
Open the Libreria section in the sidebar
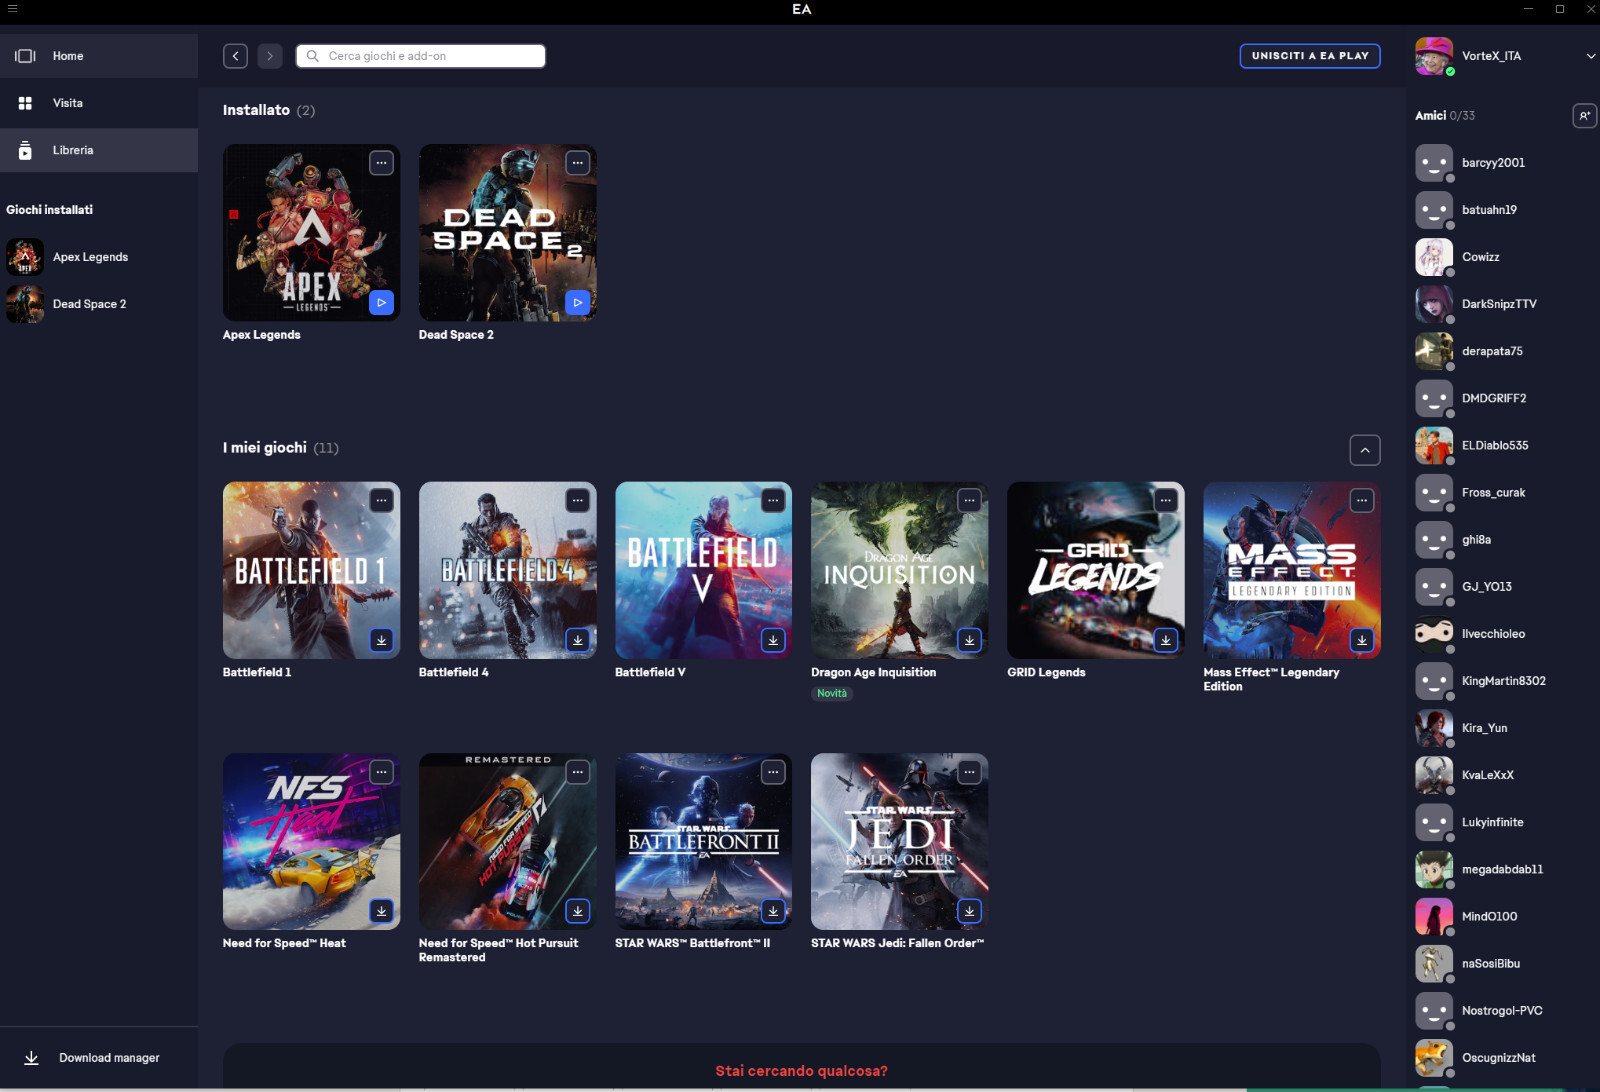click(x=72, y=150)
